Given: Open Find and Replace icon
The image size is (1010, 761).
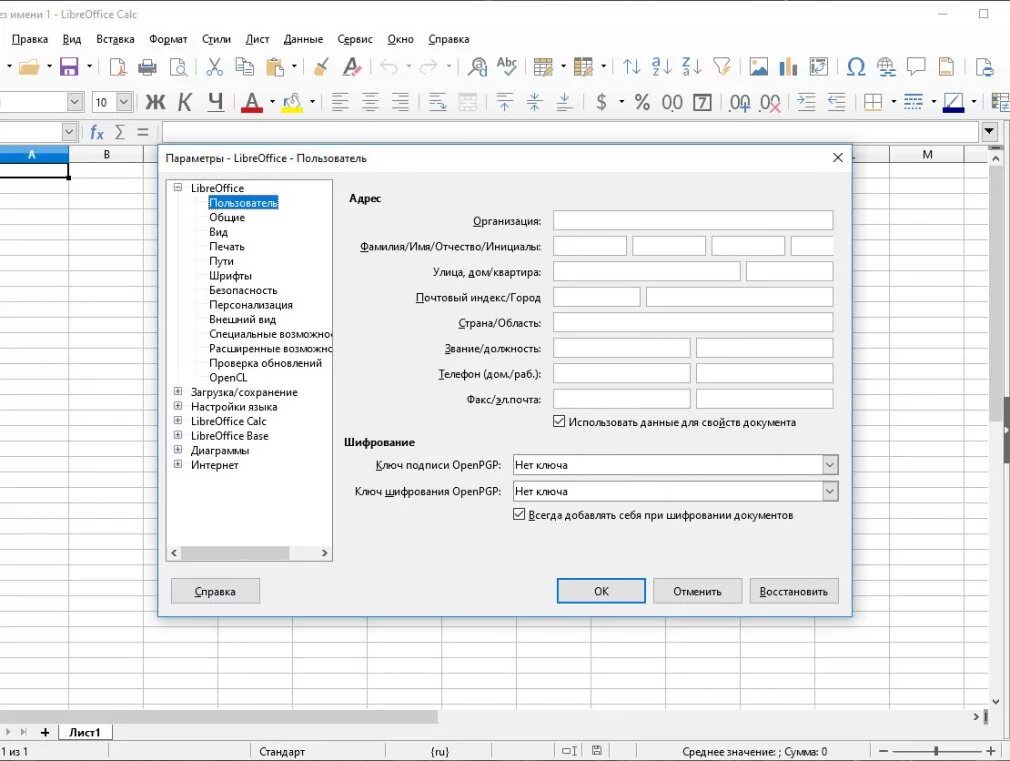Looking at the screenshot, I should pyautogui.click(x=477, y=66).
